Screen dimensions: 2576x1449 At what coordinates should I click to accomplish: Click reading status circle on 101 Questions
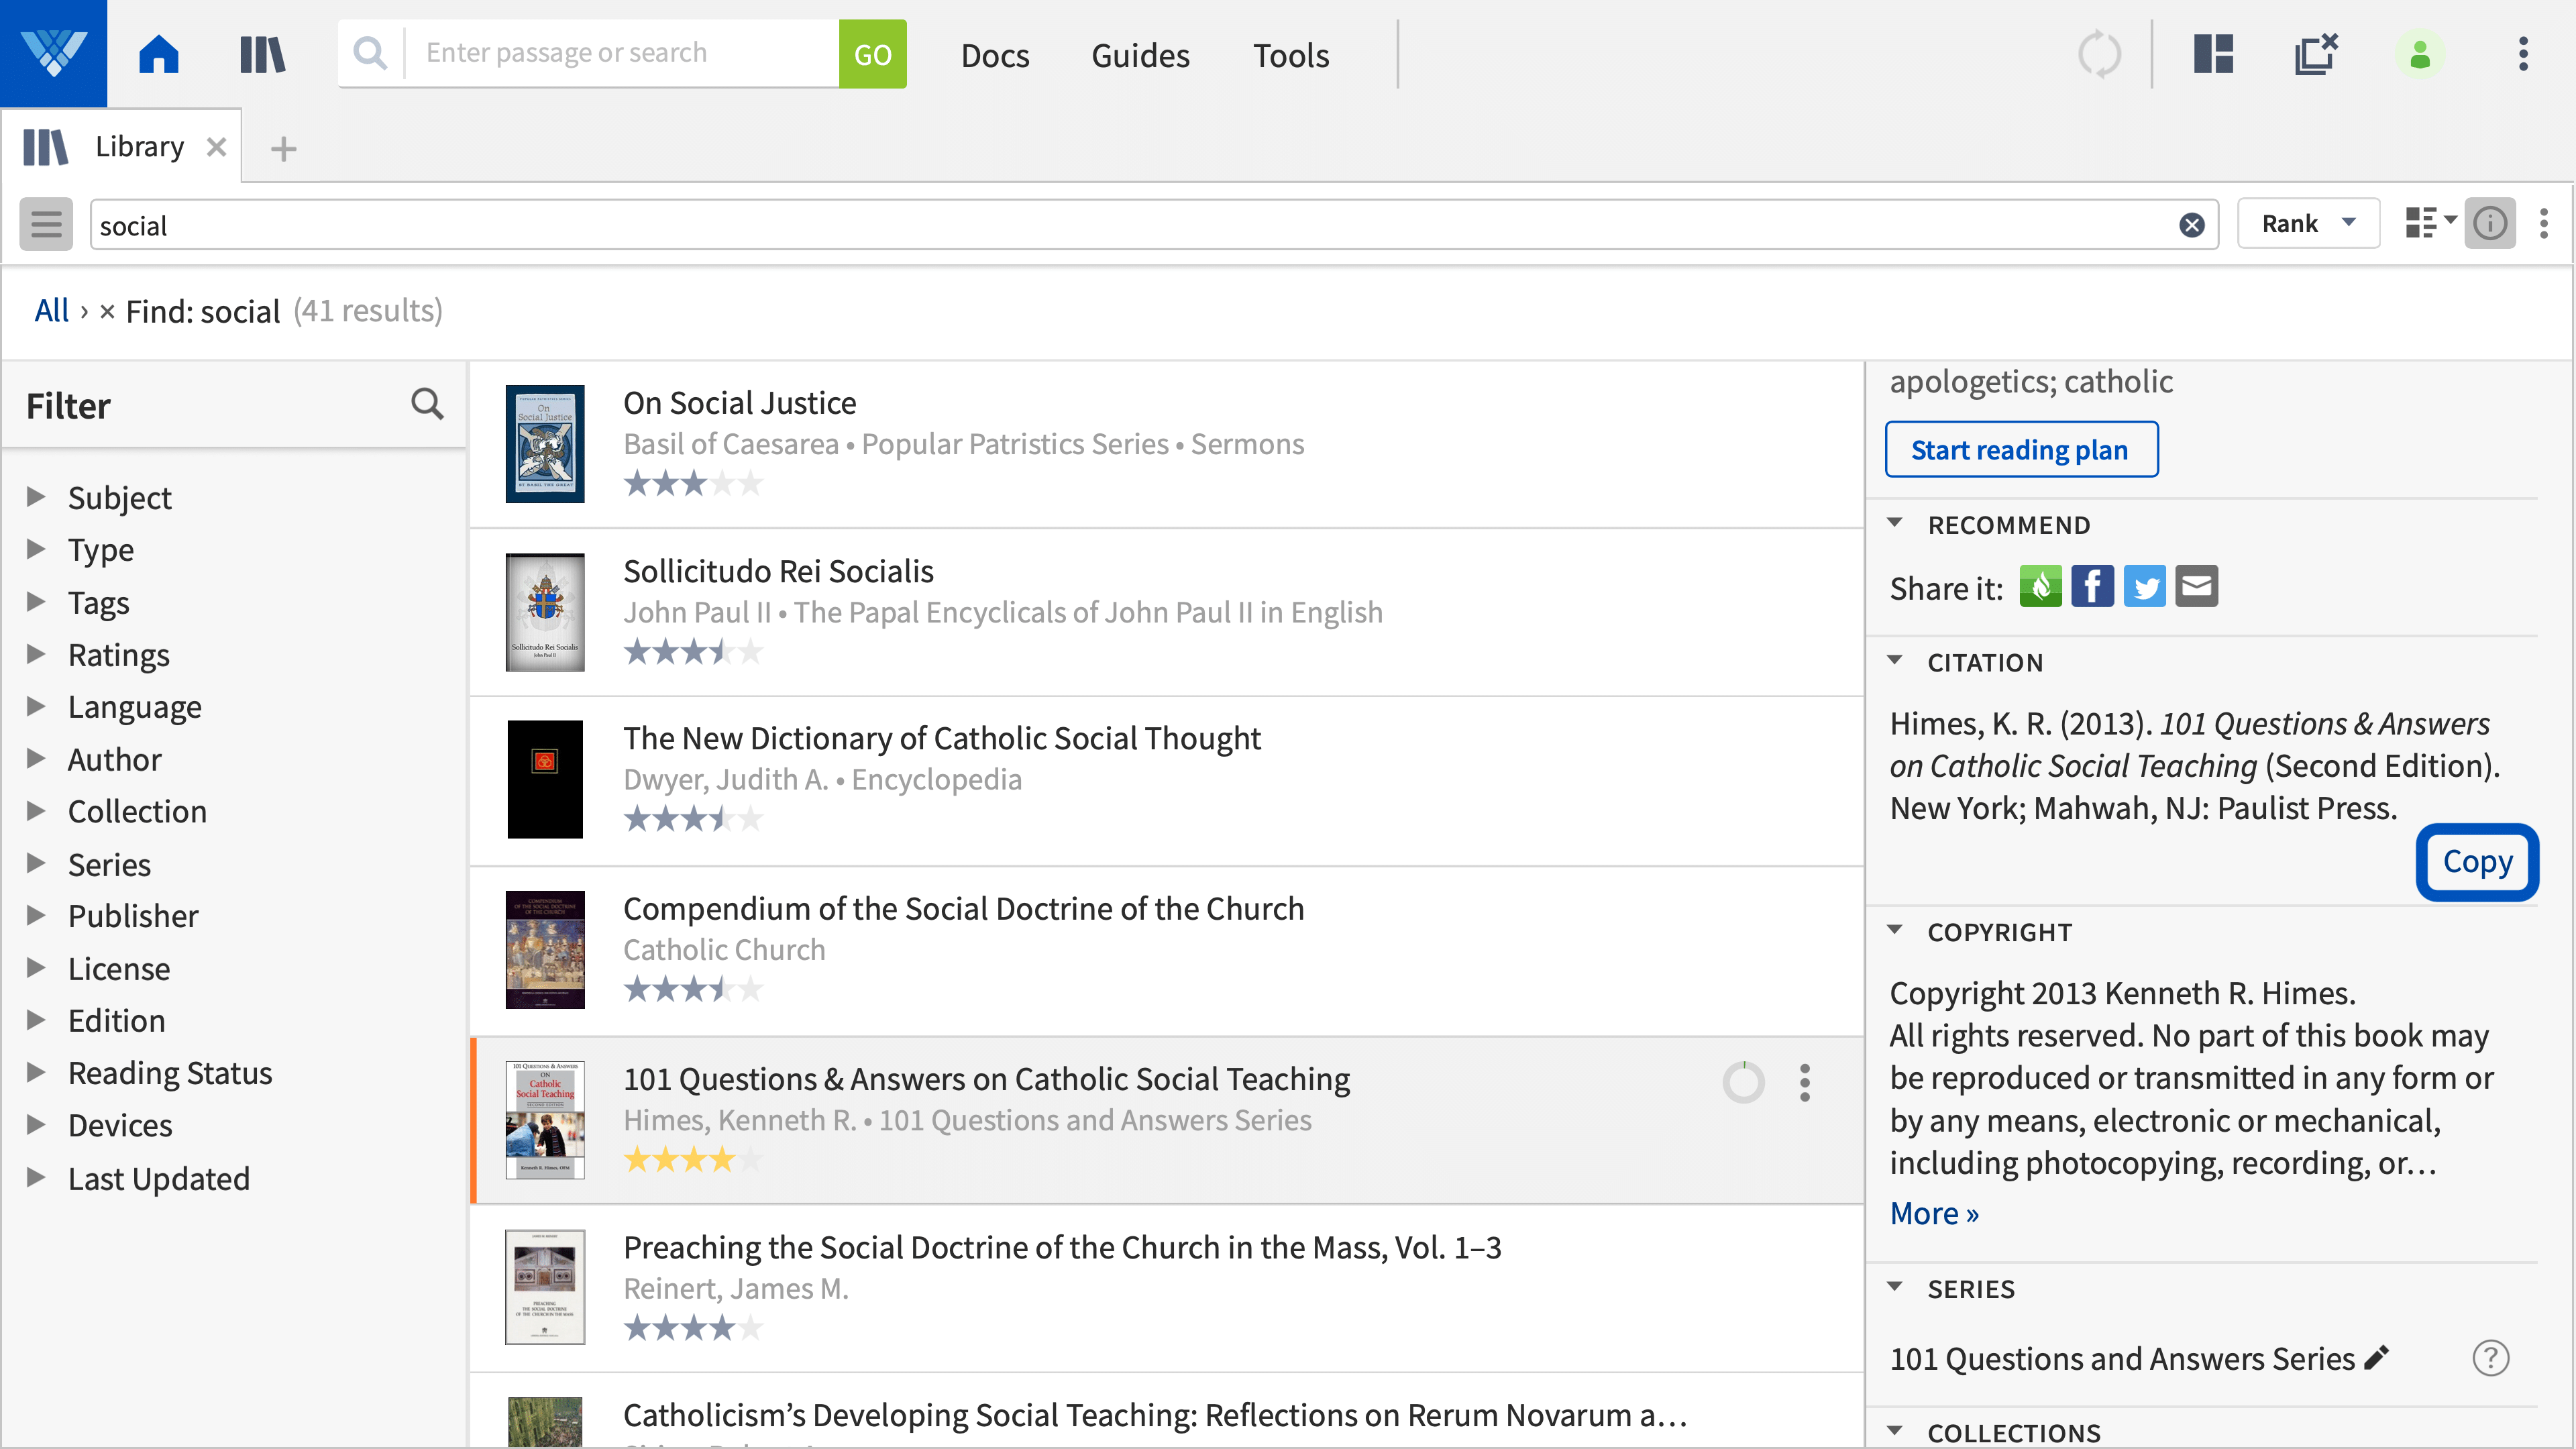coord(1743,1082)
